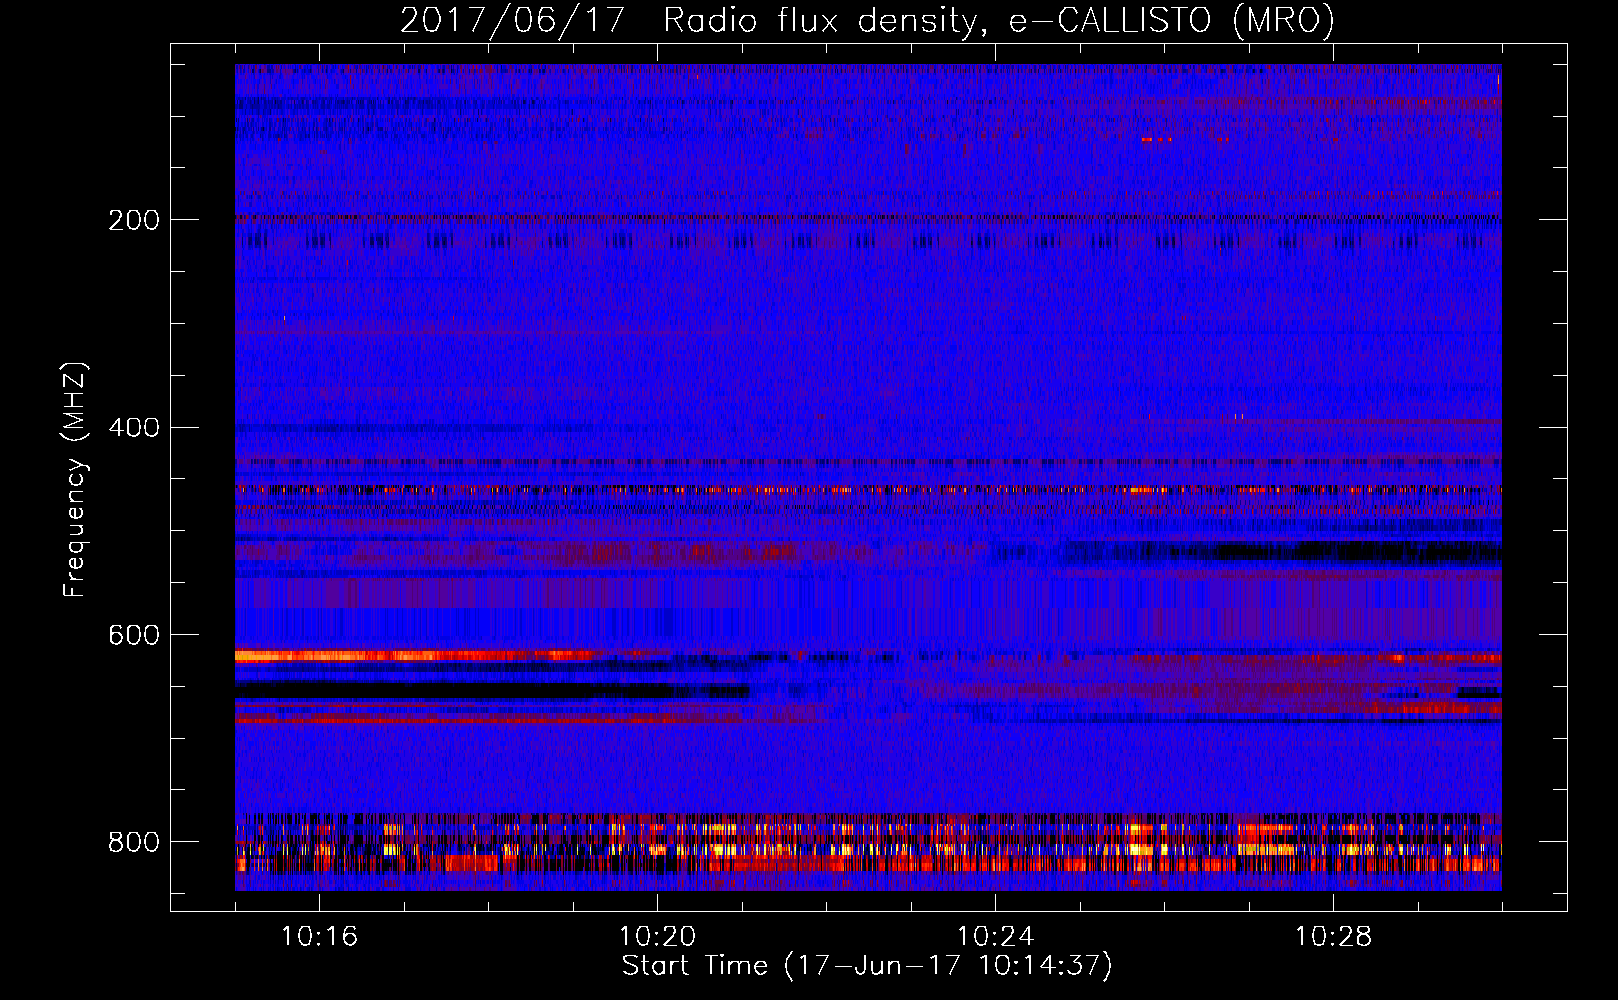Click the 600 frequency tick label
Viewport: 1618px width, 1000px height.
click(x=134, y=636)
